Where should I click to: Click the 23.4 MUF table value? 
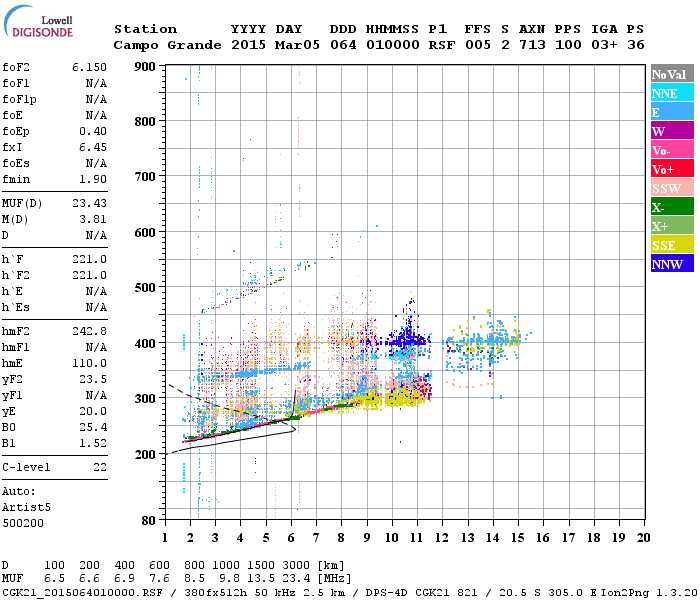[296, 579]
